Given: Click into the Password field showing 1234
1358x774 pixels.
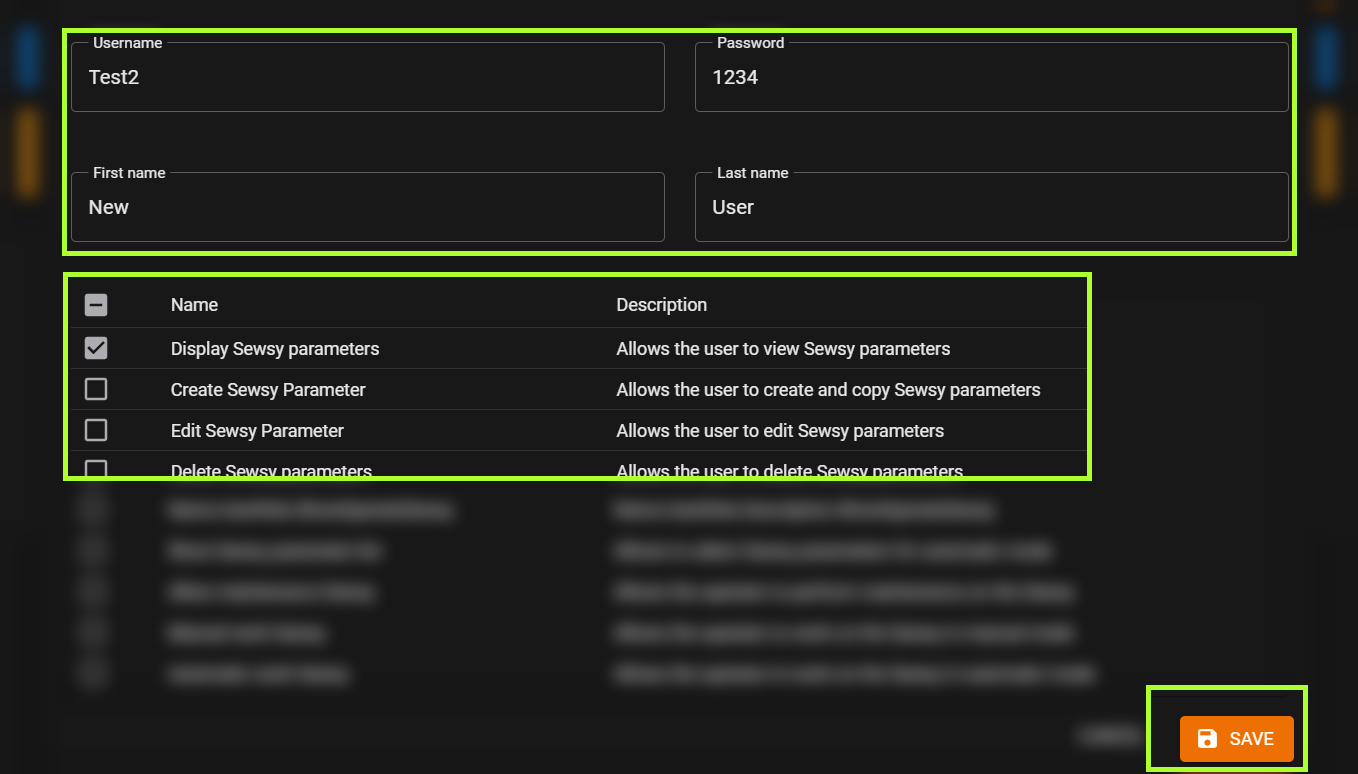Looking at the screenshot, I should [x=990, y=78].
